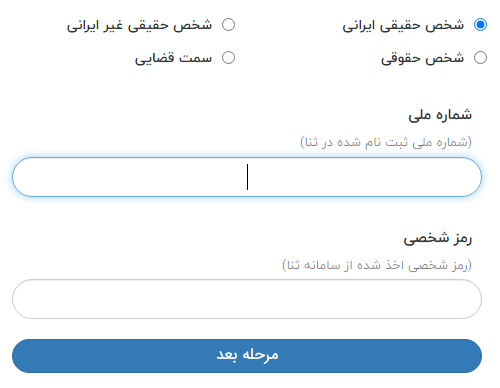Place cursor in the national ID textbox
Viewport: 500px width, 388px height.
coord(247,177)
